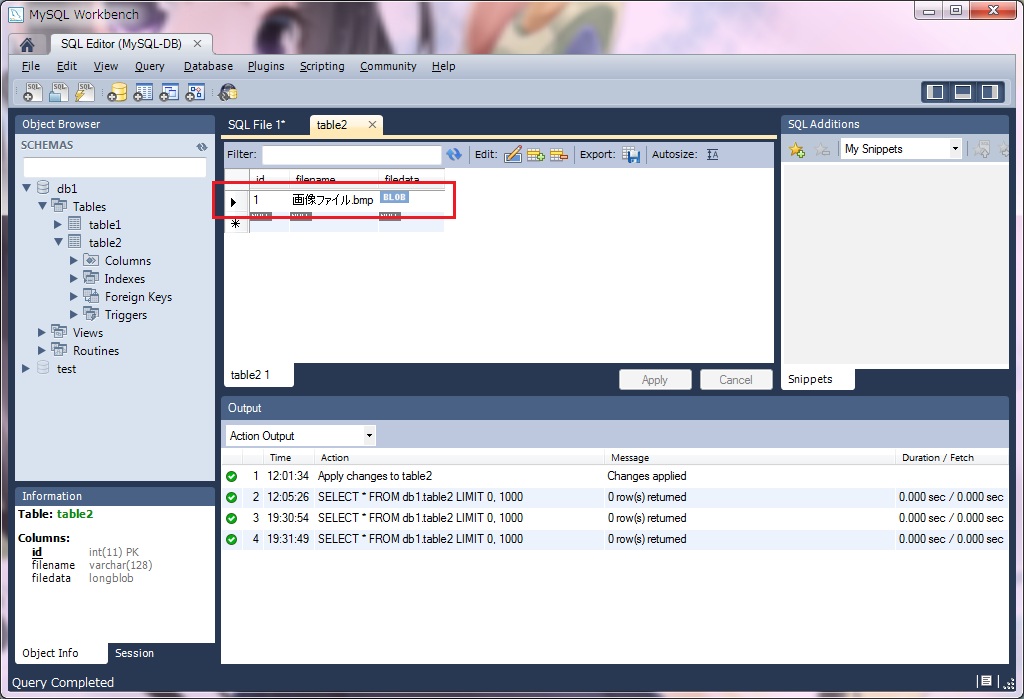The height and width of the screenshot is (699, 1024).
Task: Insert a new row with the Edit icon
Action: 536,155
